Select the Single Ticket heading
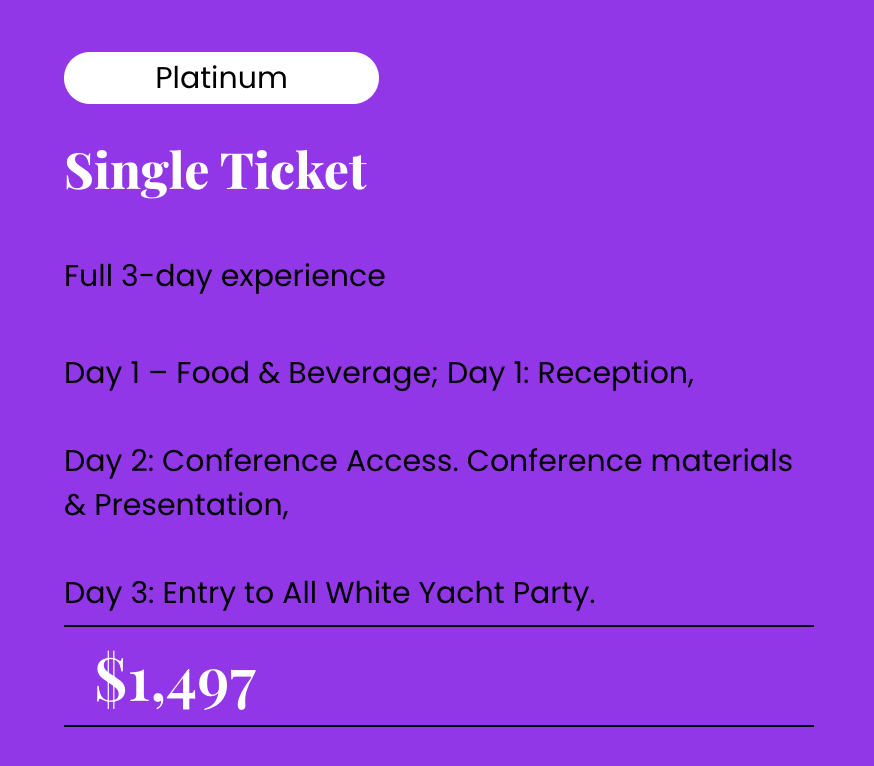Image resolution: width=874 pixels, height=766 pixels. click(x=216, y=172)
